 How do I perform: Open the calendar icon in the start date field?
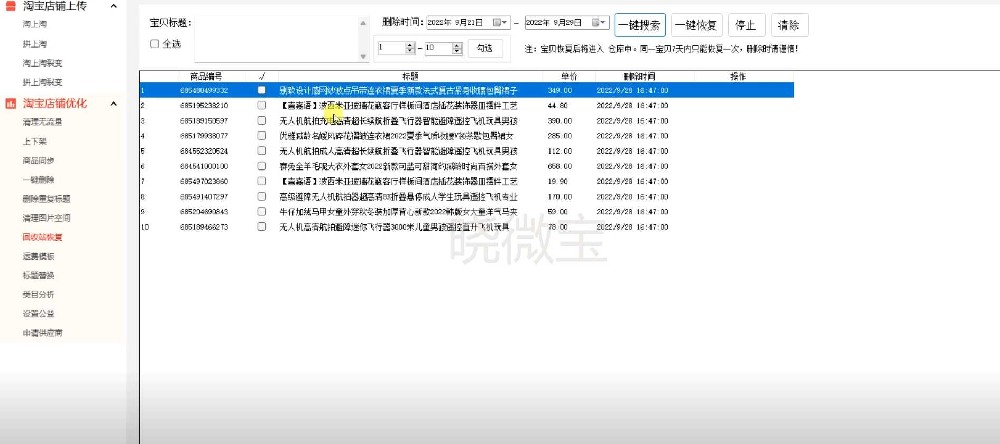(x=497, y=22)
